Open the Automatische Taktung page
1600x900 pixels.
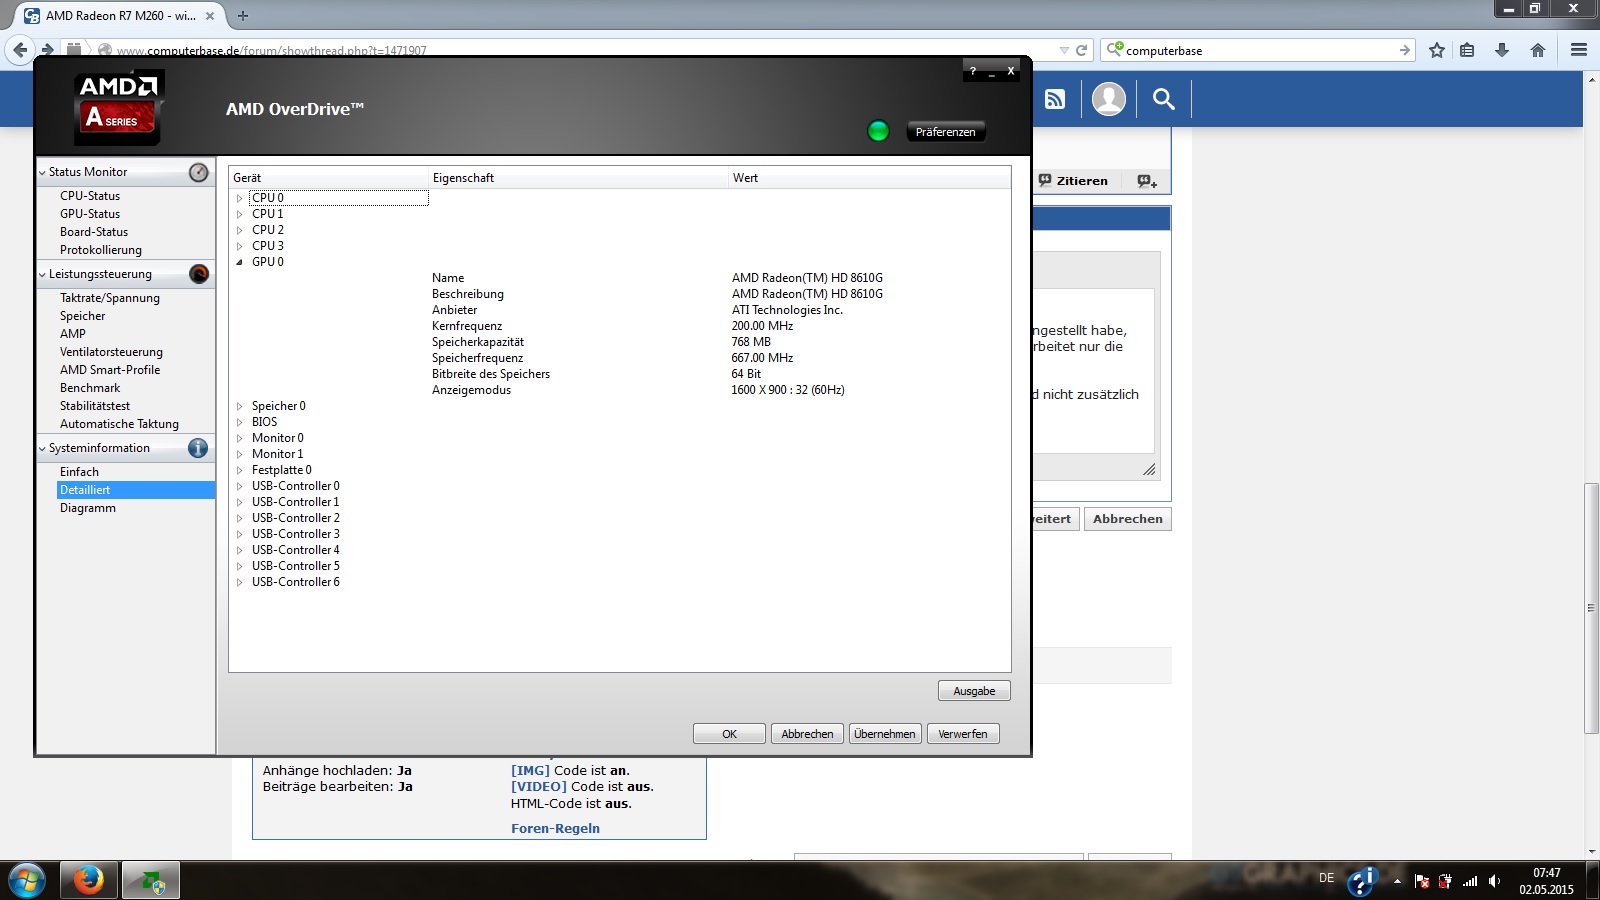pyautogui.click(x=119, y=424)
